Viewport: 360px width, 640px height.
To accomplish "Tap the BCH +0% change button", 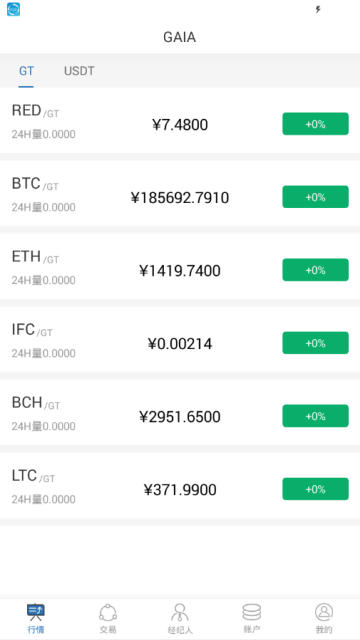I will (x=316, y=416).
